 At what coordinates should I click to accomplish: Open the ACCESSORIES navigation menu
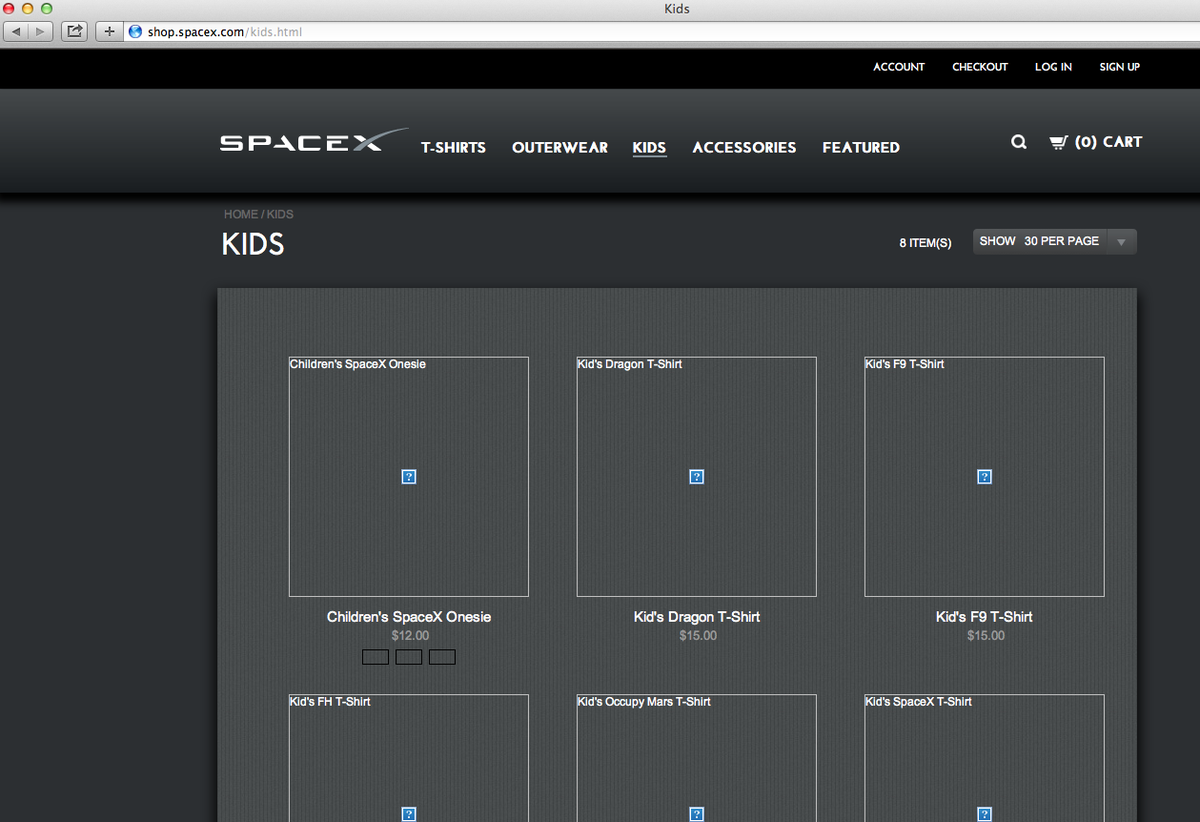(x=744, y=147)
